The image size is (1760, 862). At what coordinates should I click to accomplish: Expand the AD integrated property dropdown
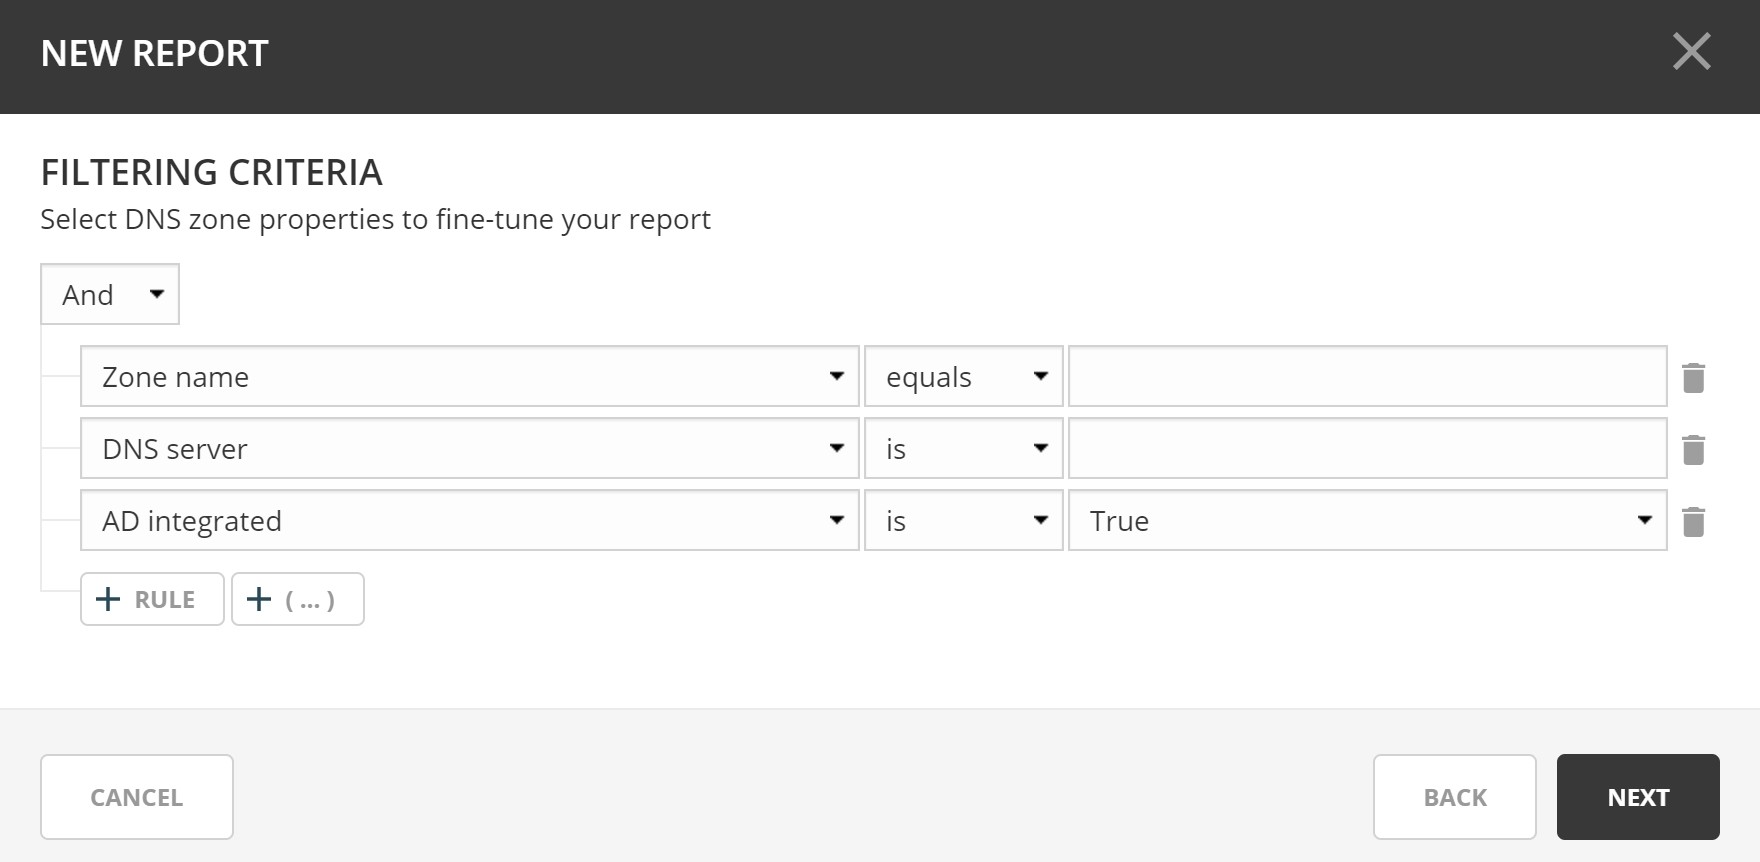click(x=469, y=521)
